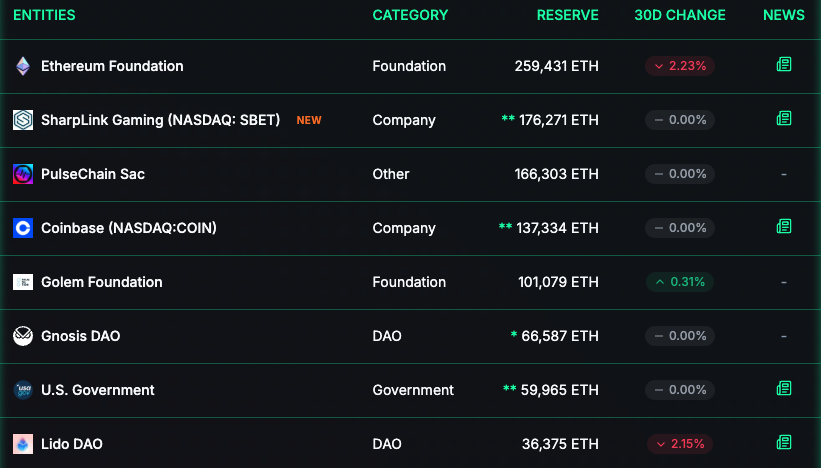Sort by the Entities column header
Viewport: 821px width, 468px height.
(44, 15)
